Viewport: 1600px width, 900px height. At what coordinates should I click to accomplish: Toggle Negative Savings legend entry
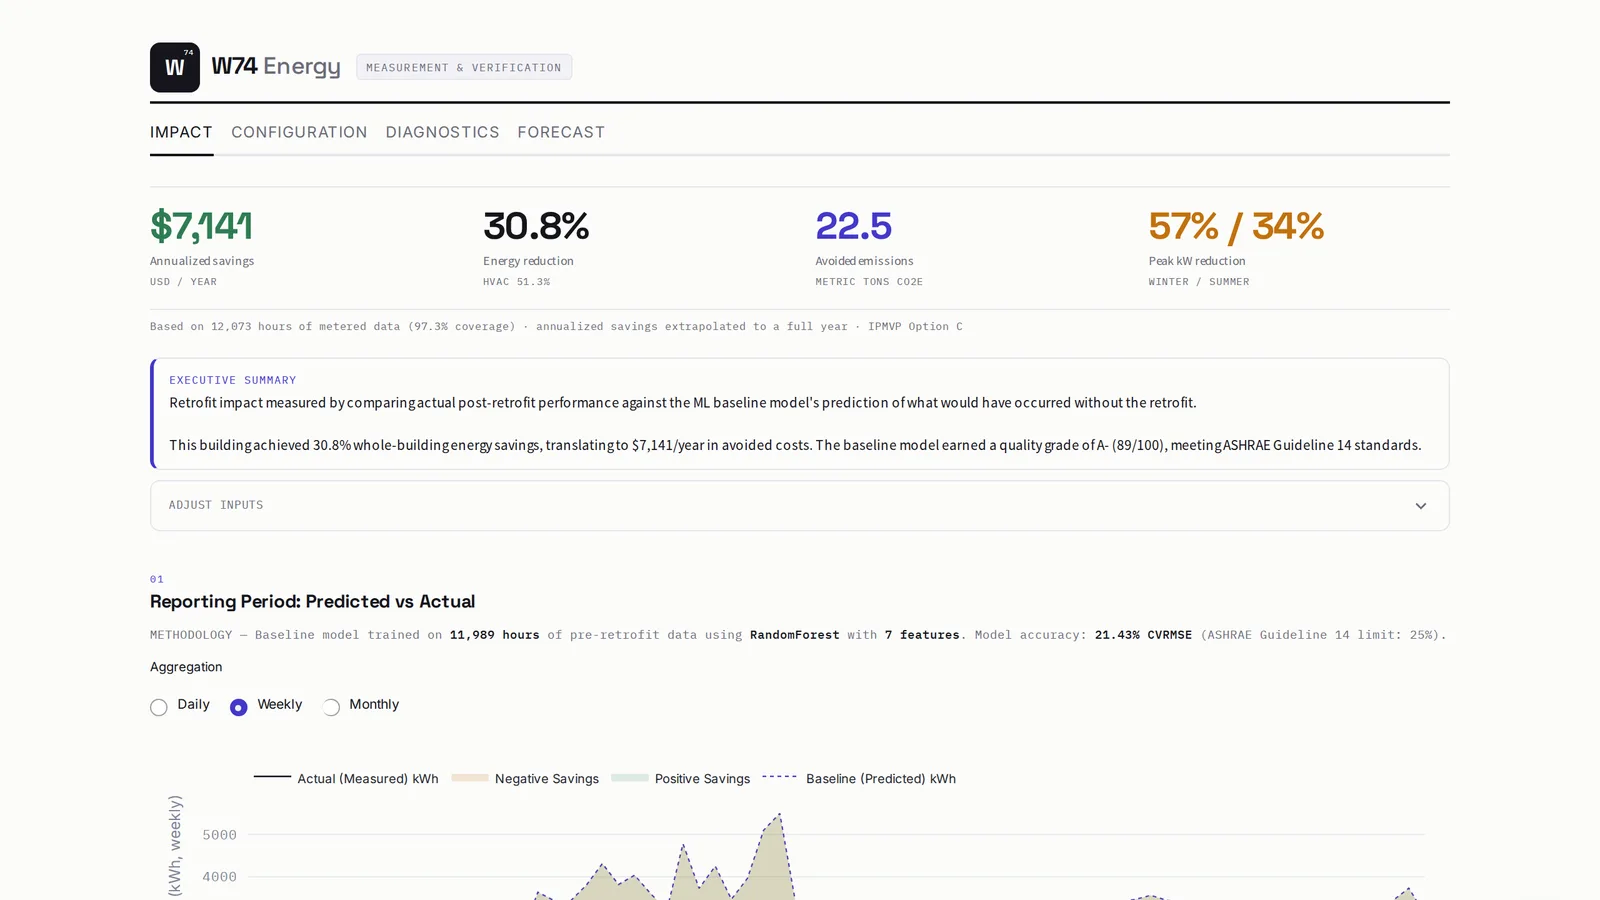[x=525, y=778]
